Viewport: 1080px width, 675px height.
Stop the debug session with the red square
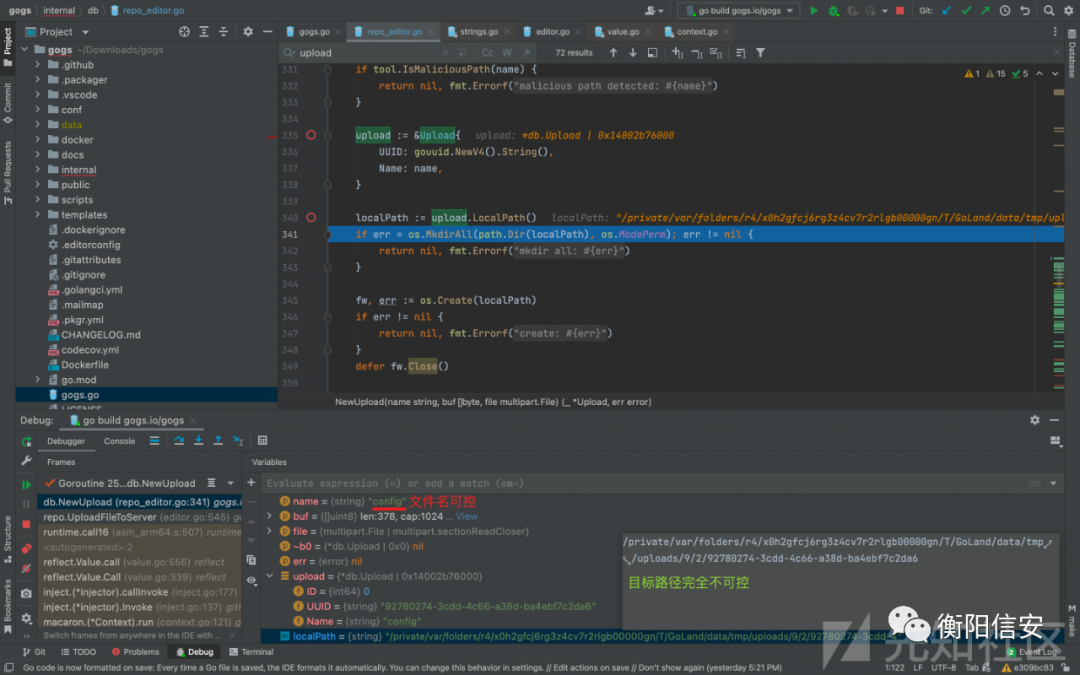[27, 524]
